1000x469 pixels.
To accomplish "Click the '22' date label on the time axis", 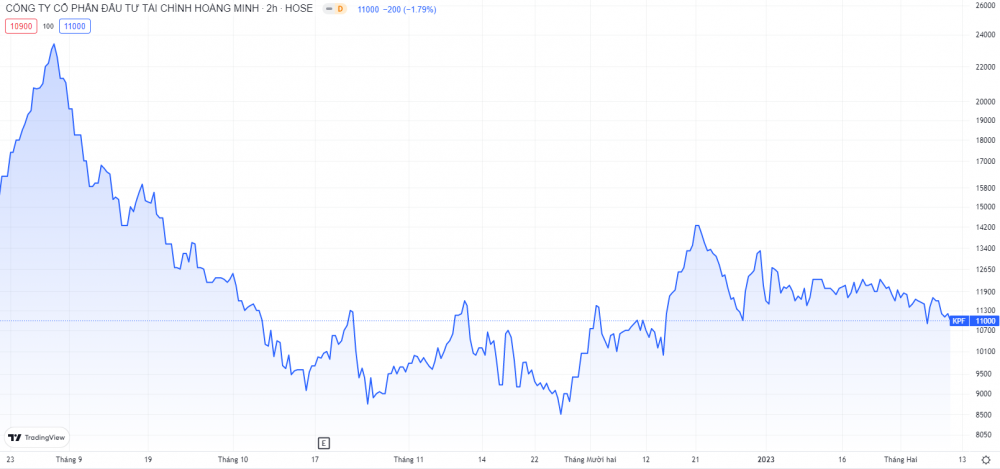I will click(x=534, y=459).
